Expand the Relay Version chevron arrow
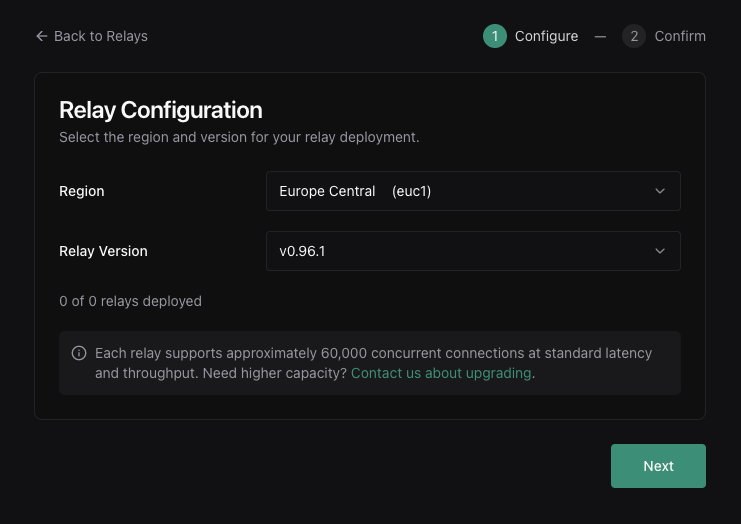The image size is (741, 524). pyautogui.click(x=660, y=251)
